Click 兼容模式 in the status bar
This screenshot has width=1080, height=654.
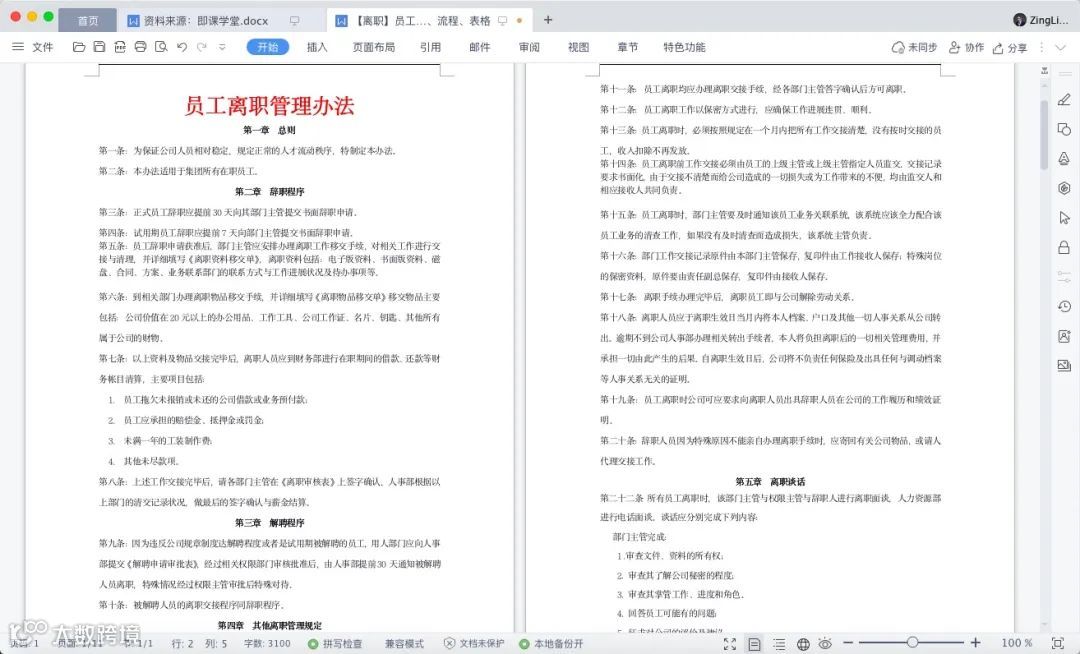point(404,644)
